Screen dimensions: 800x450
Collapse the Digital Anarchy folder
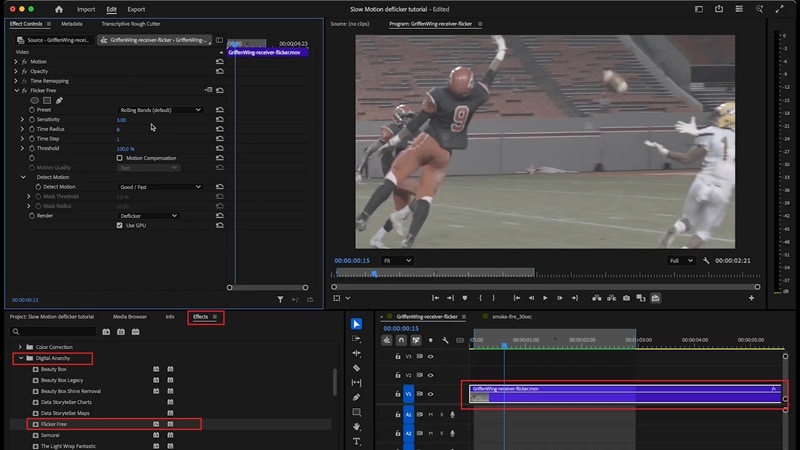(x=21, y=357)
